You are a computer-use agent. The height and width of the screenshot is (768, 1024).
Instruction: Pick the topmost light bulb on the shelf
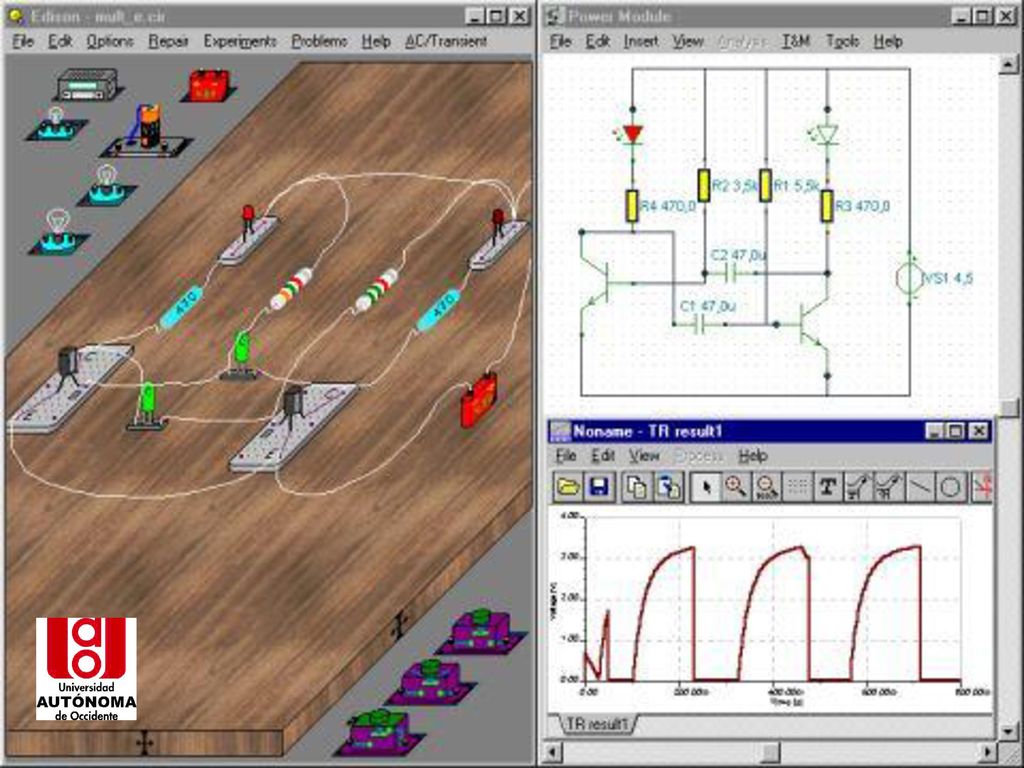click(x=57, y=123)
